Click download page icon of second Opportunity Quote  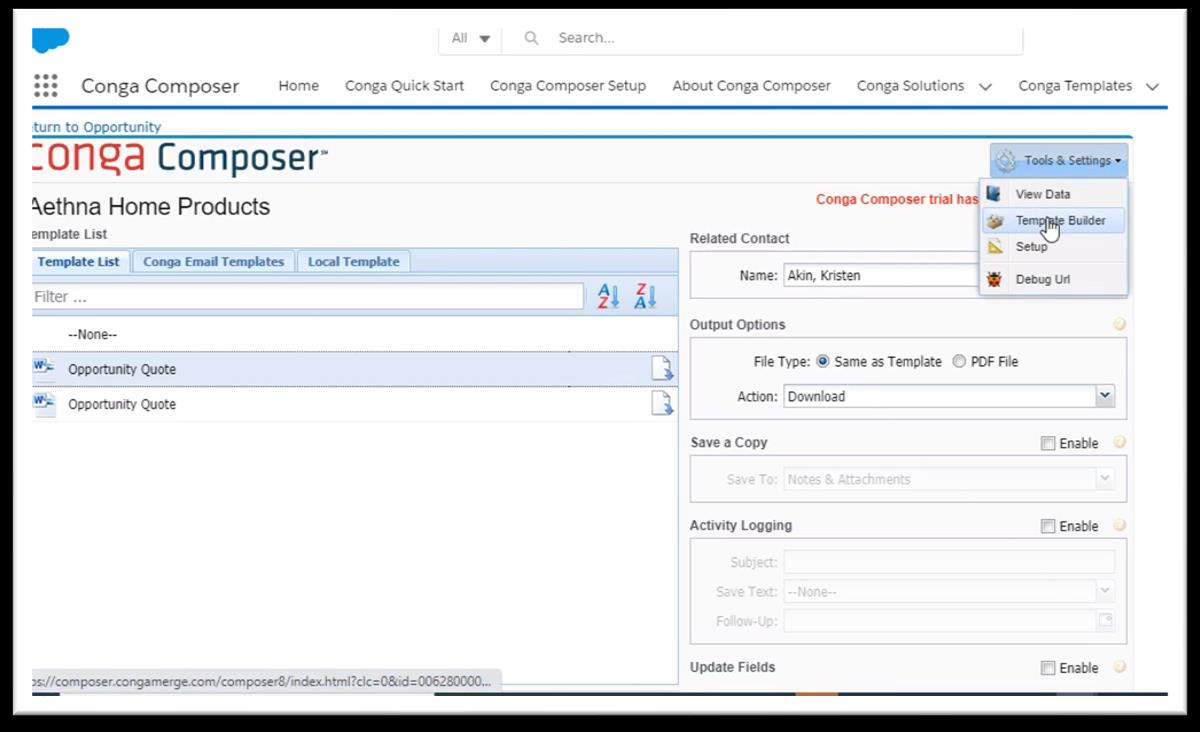point(662,404)
